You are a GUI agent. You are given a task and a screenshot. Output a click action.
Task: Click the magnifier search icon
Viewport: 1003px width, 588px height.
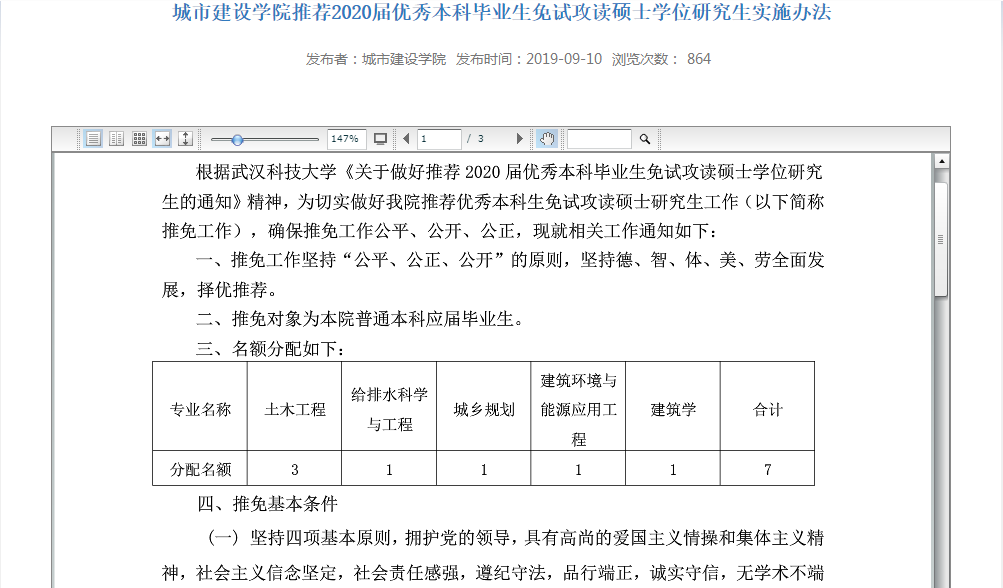coord(645,139)
